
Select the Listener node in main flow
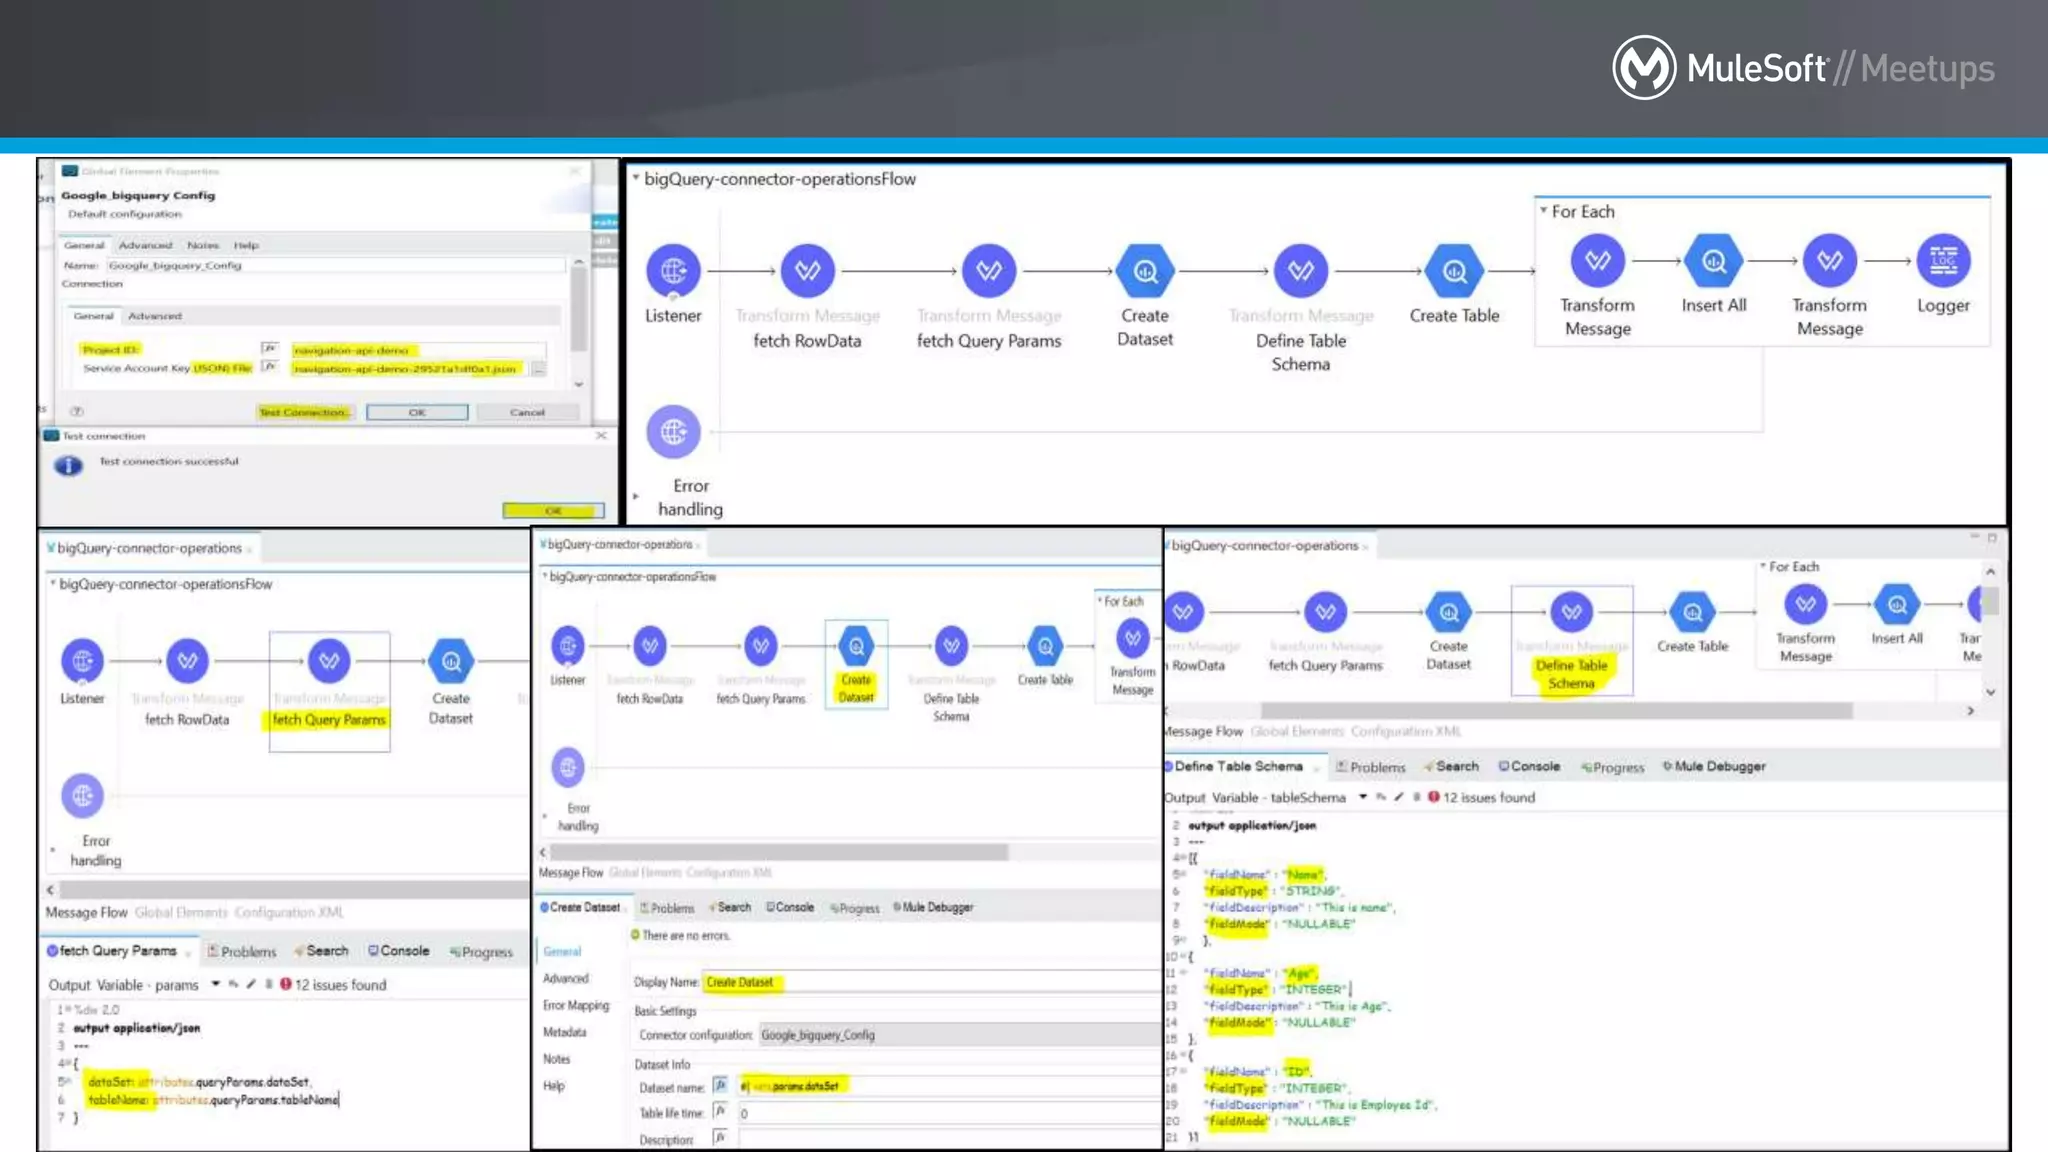click(673, 270)
